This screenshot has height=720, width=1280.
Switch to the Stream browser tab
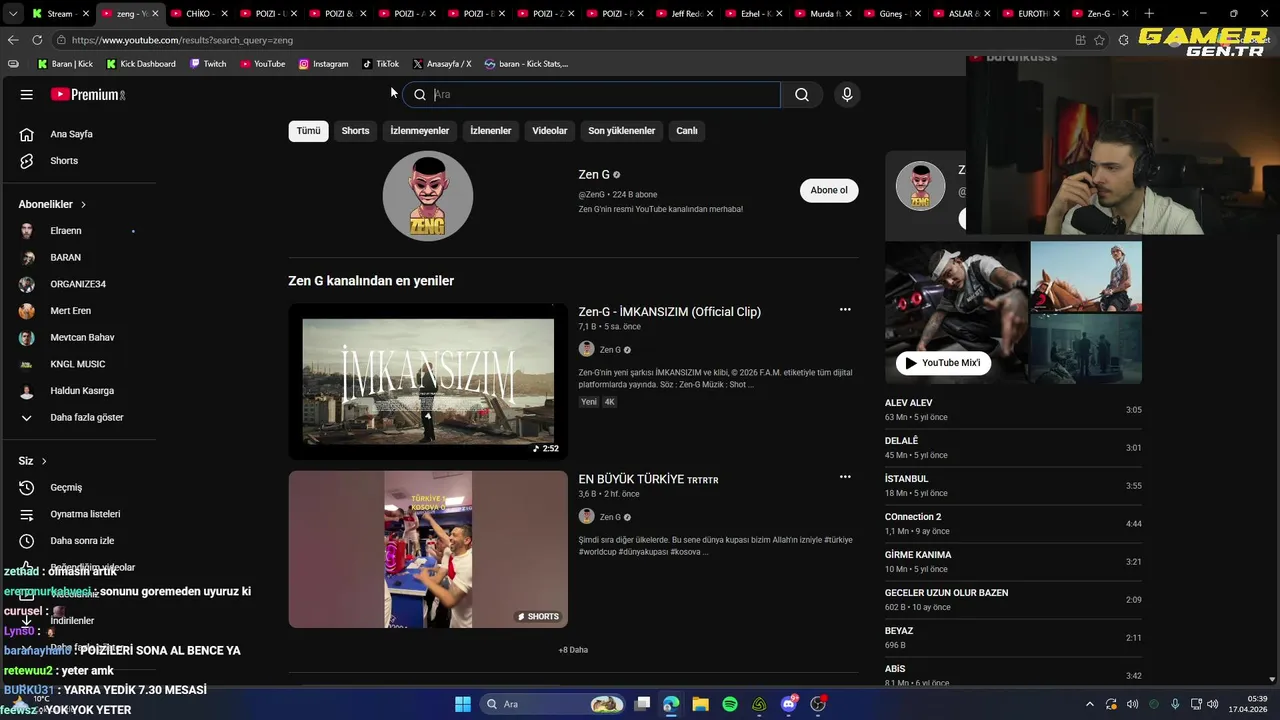pos(60,14)
